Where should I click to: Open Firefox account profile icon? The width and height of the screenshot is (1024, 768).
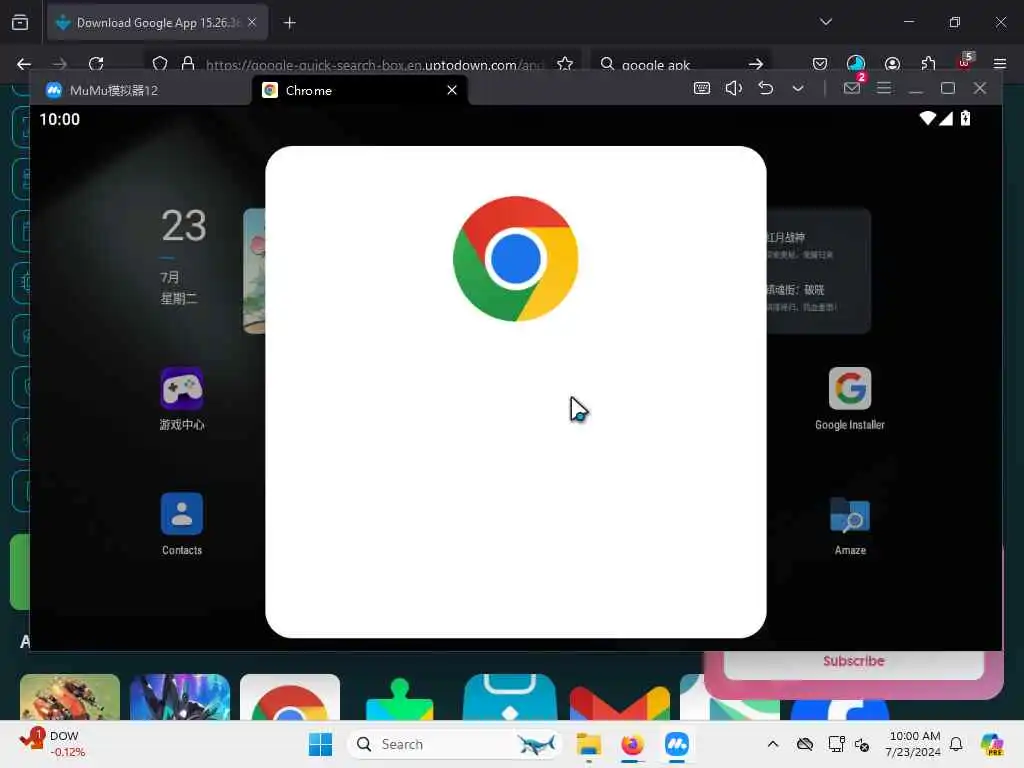(892, 64)
